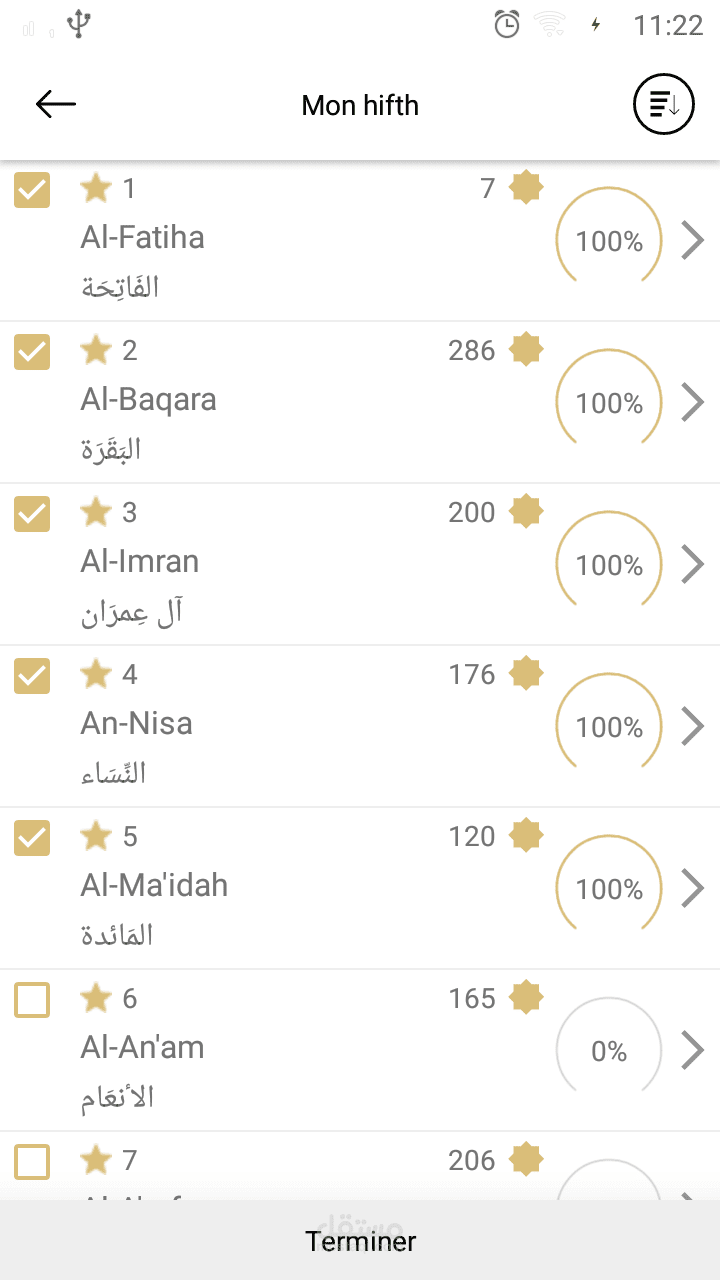The width and height of the screenshot is (720, 1280).
Task: Tap the star icon beside Al-Baqara
Action: [x=96, y=350]
